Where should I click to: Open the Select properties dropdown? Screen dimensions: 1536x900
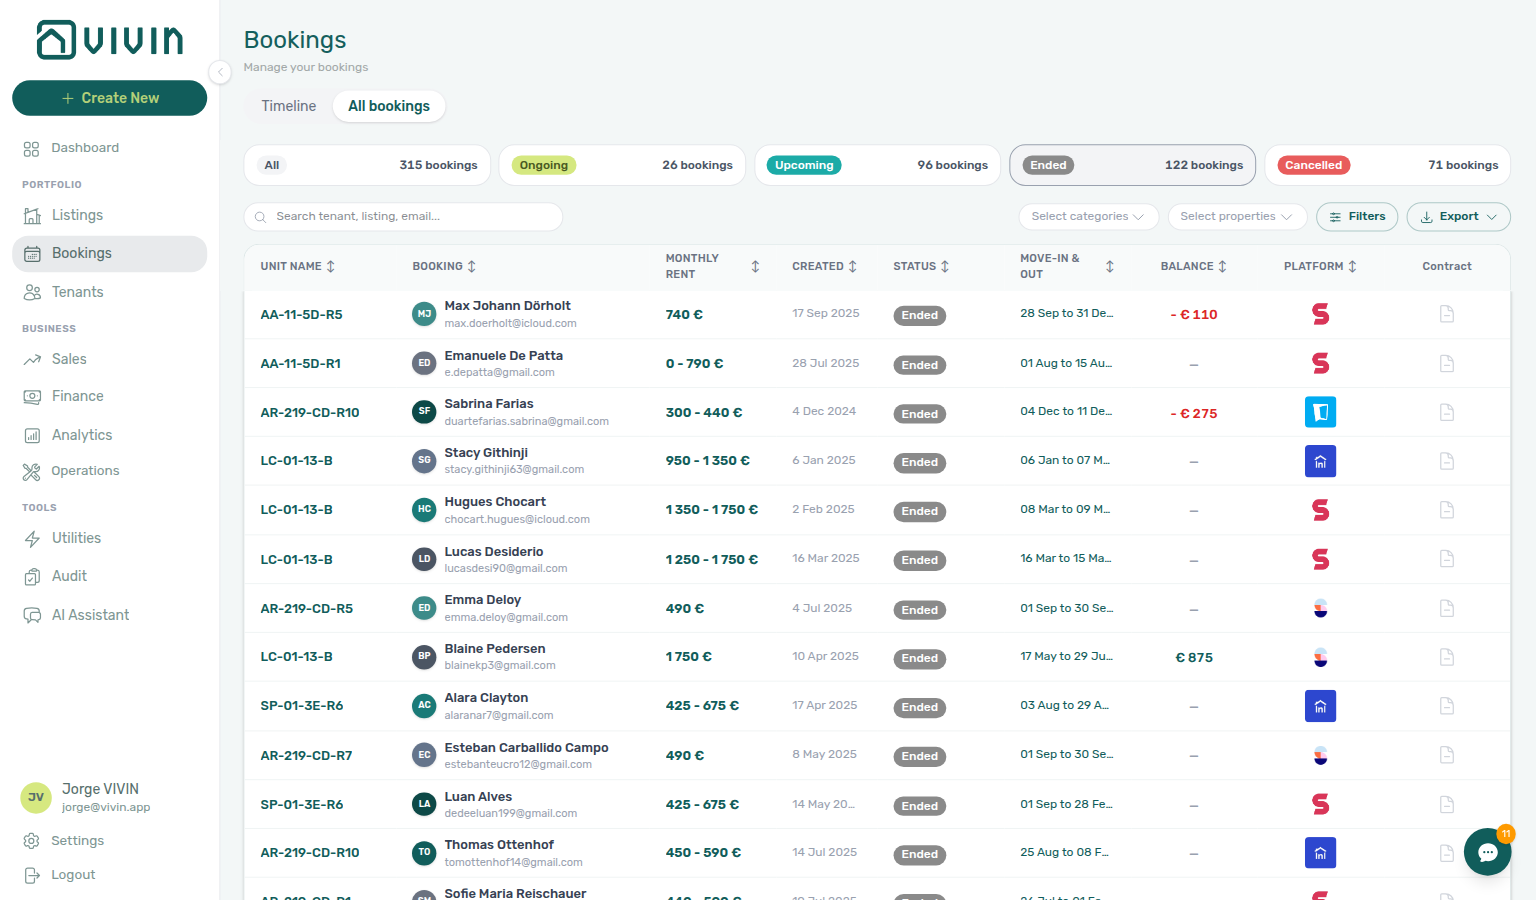click(x=1237, y=217)
